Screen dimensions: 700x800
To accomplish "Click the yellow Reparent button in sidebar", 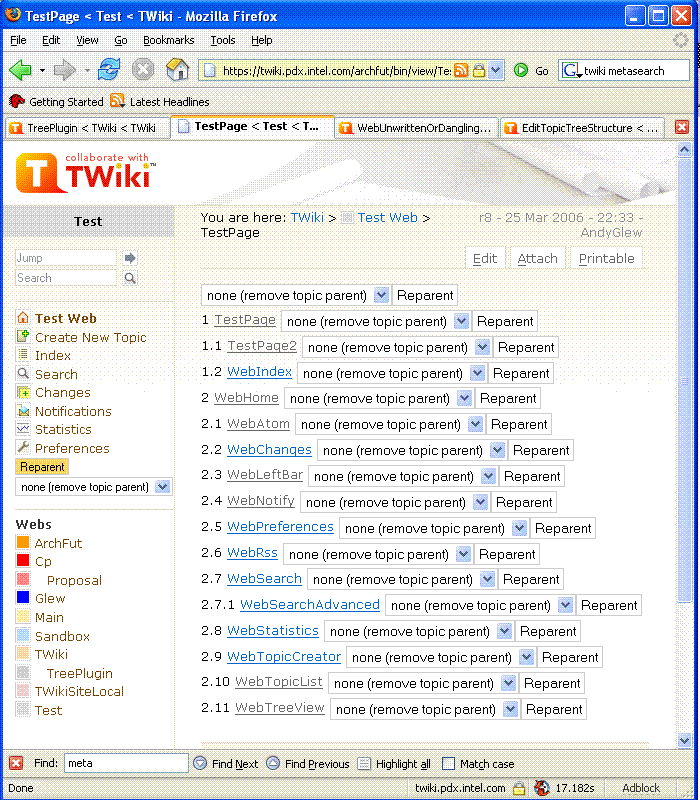I will click(42, 467).
